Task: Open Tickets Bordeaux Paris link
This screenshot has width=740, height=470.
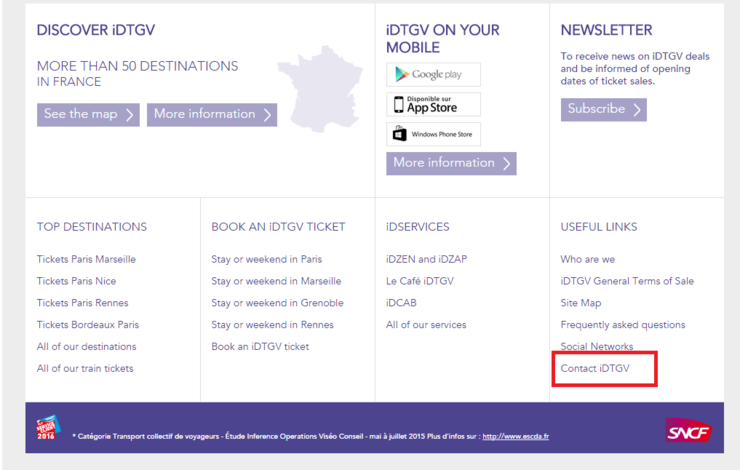Action: point(88,325)
